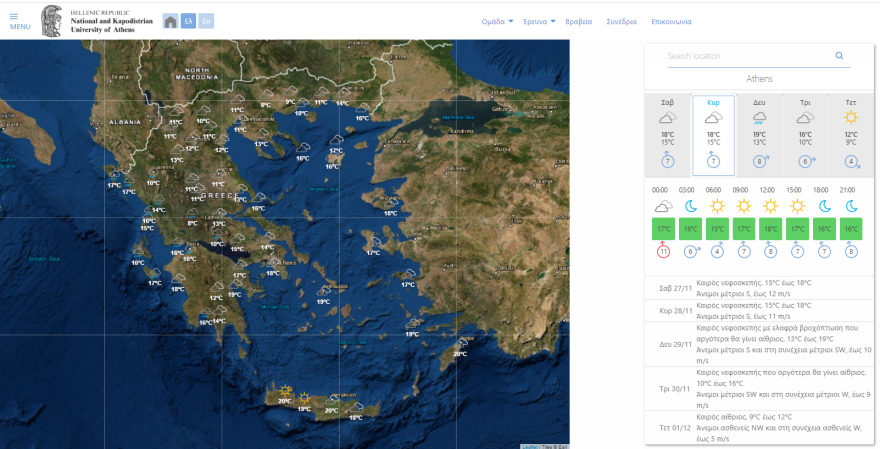880x449 pixels.
Task: Click the Crete sunny weather marker showing 20°C
Action: pos(286,392)
